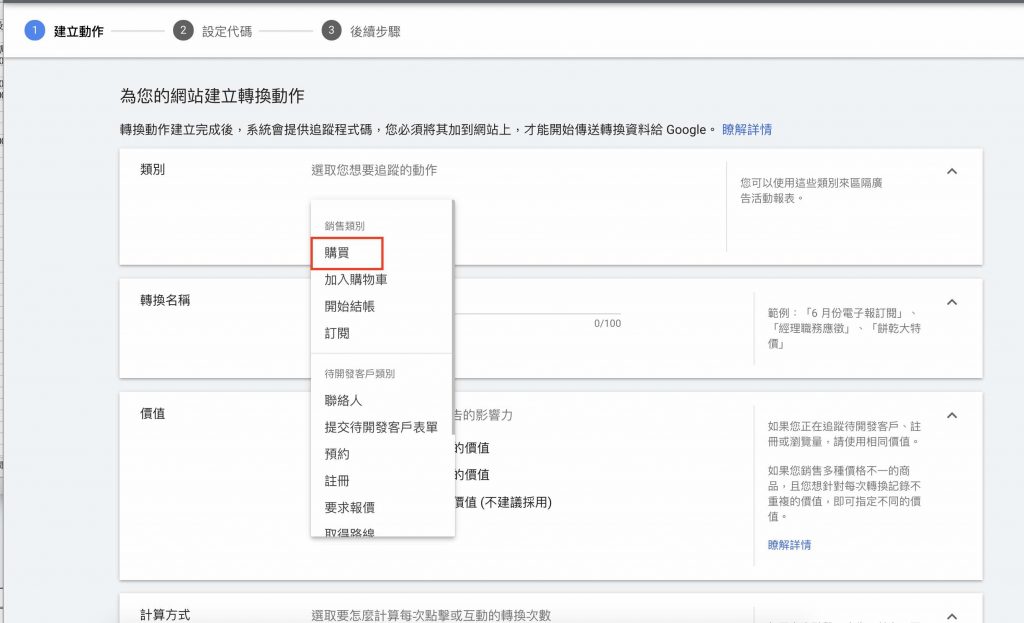Select 訂閱 in the category dropdown

tap(337, 334)
